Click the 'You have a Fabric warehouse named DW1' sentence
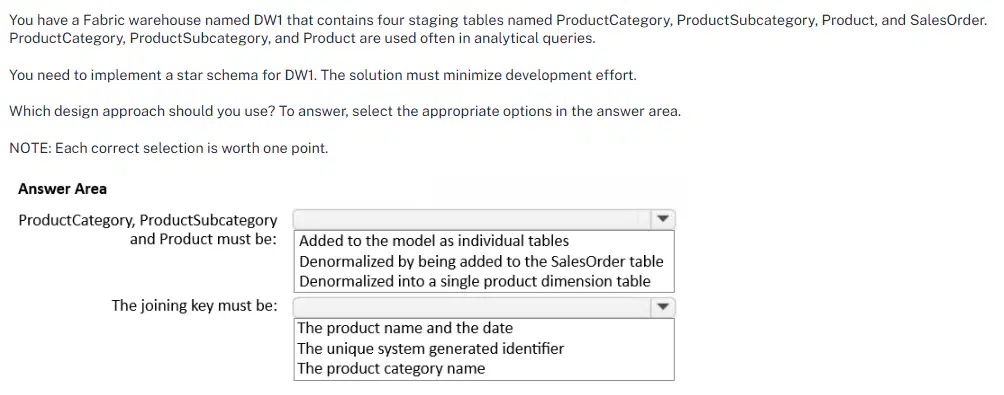1004x395 pixels. point(498,20)
